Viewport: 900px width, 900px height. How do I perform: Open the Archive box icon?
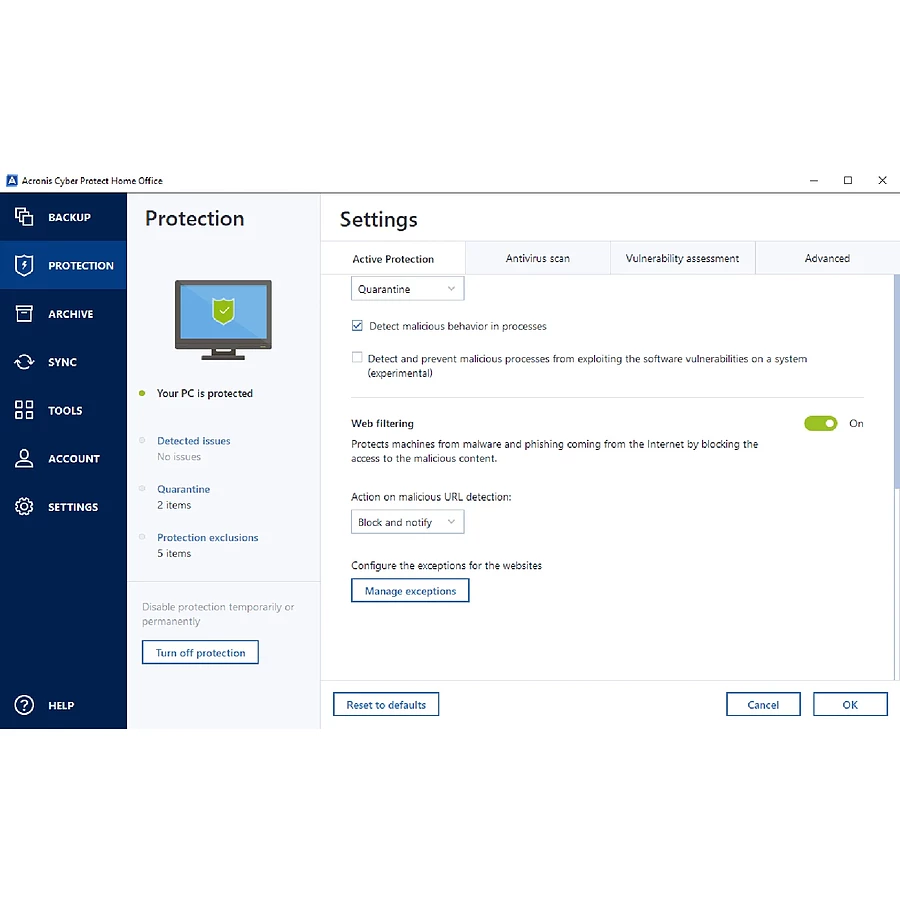(24, 313)
